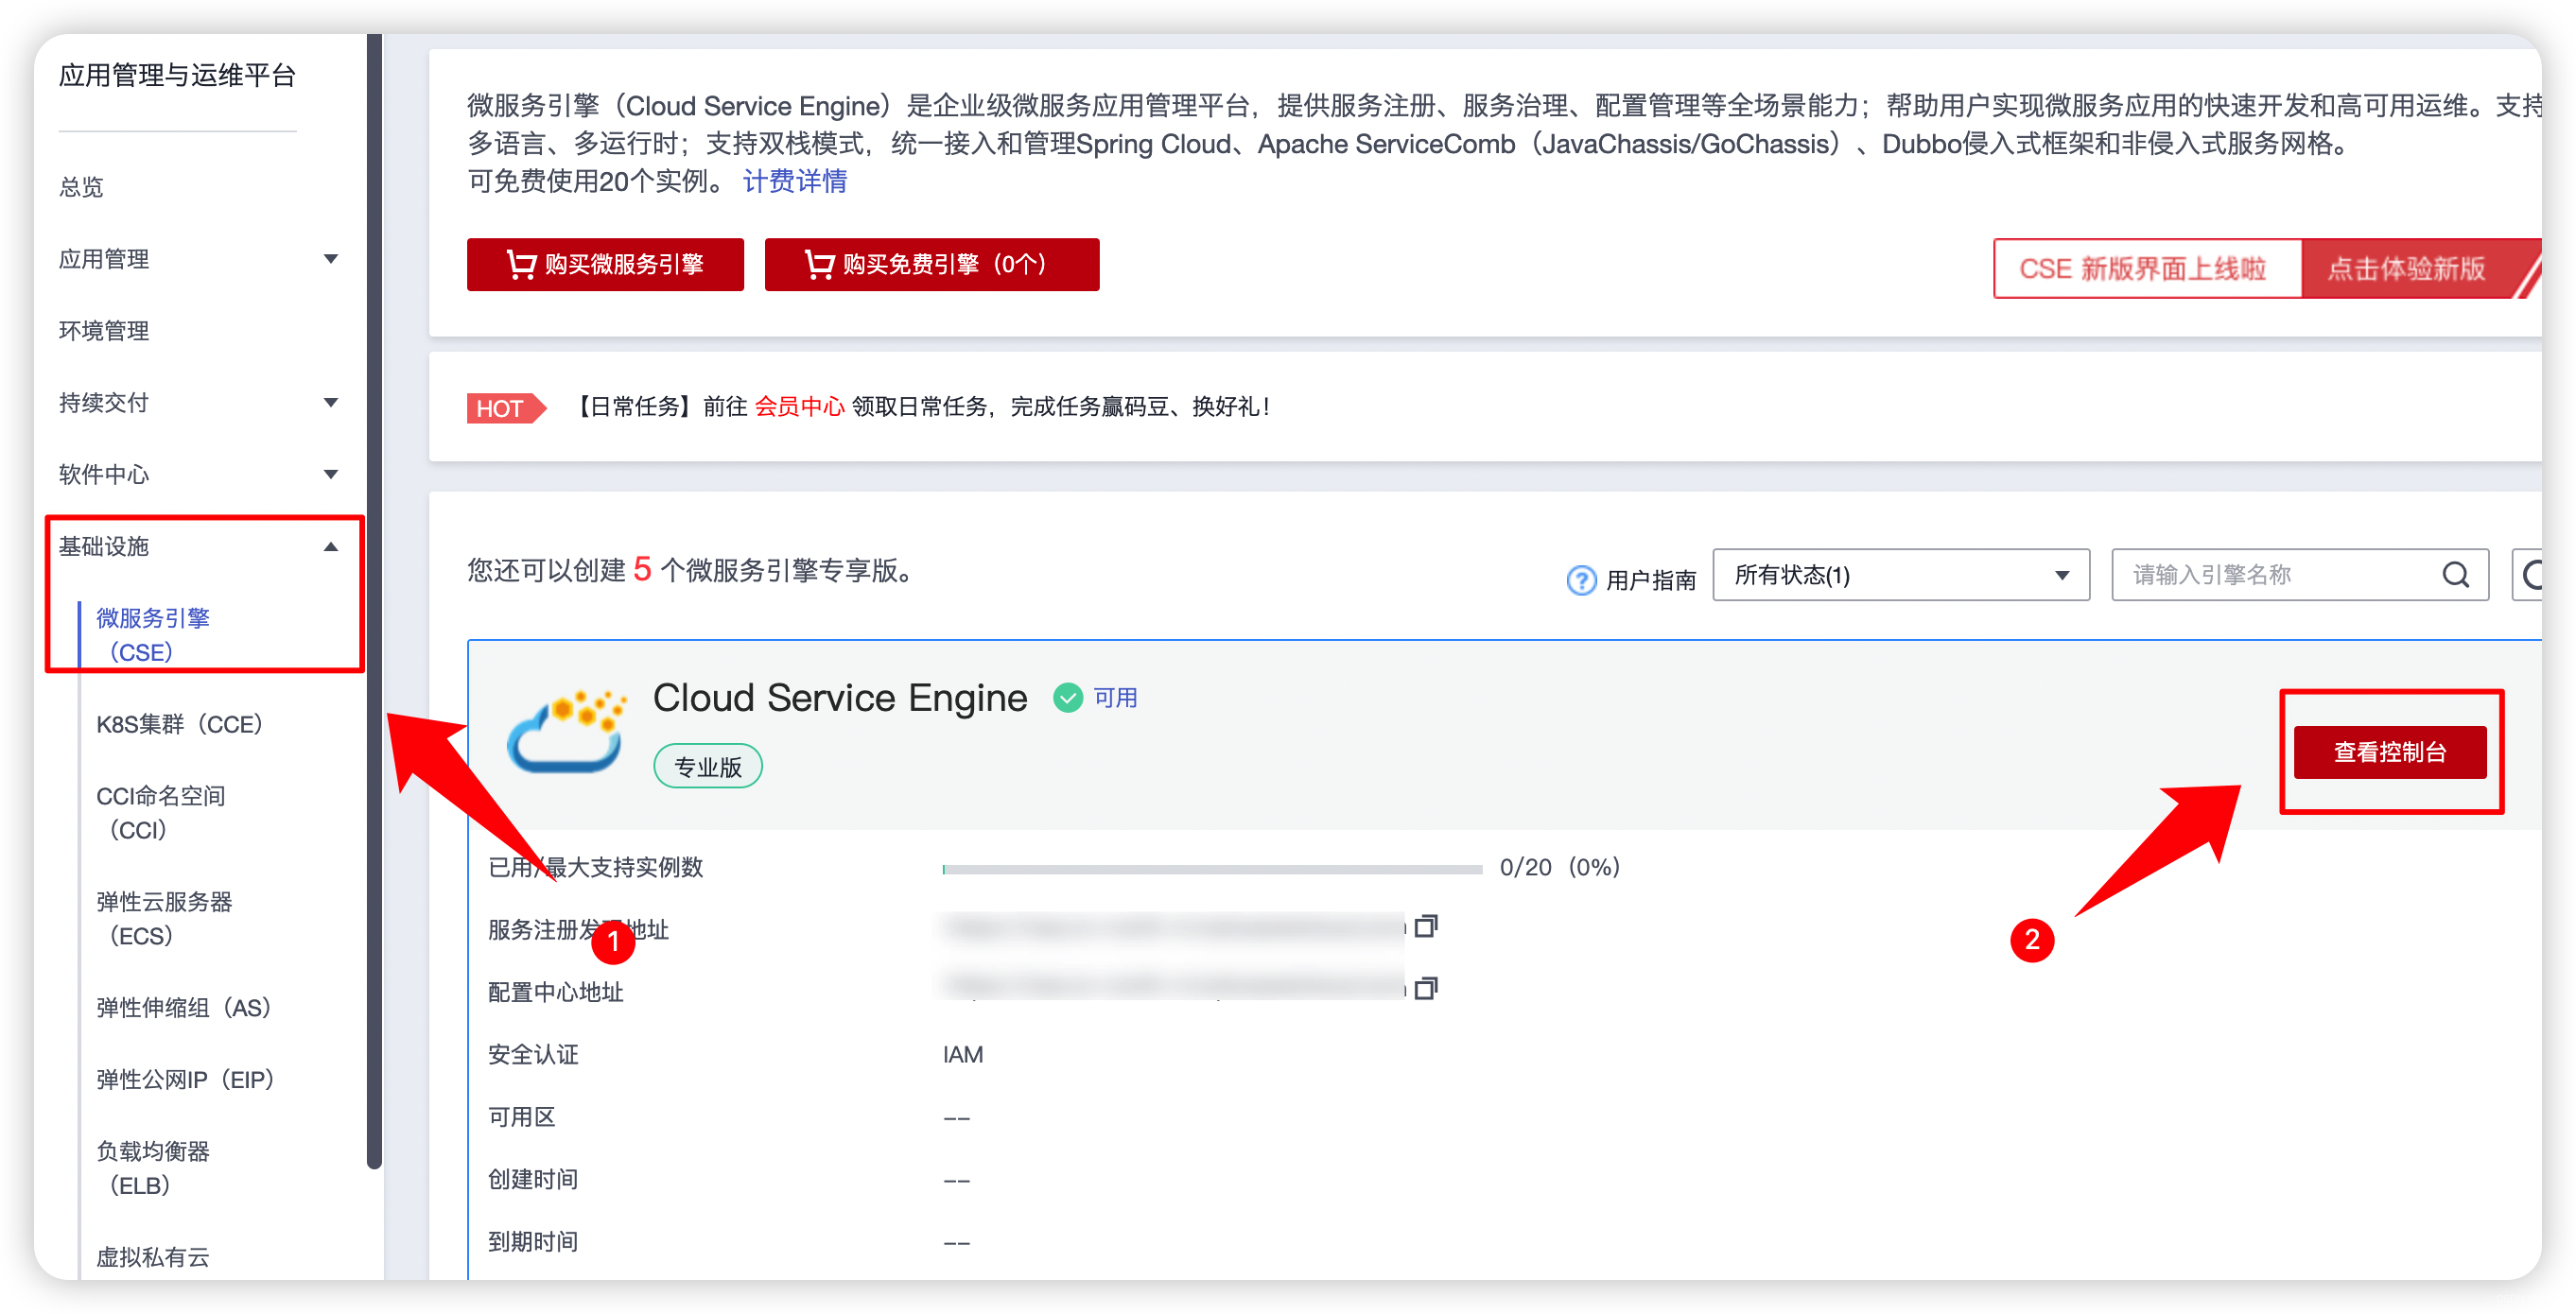
Task: Click the search magnifier in engine name field
Action: [x=2455, y=575]
